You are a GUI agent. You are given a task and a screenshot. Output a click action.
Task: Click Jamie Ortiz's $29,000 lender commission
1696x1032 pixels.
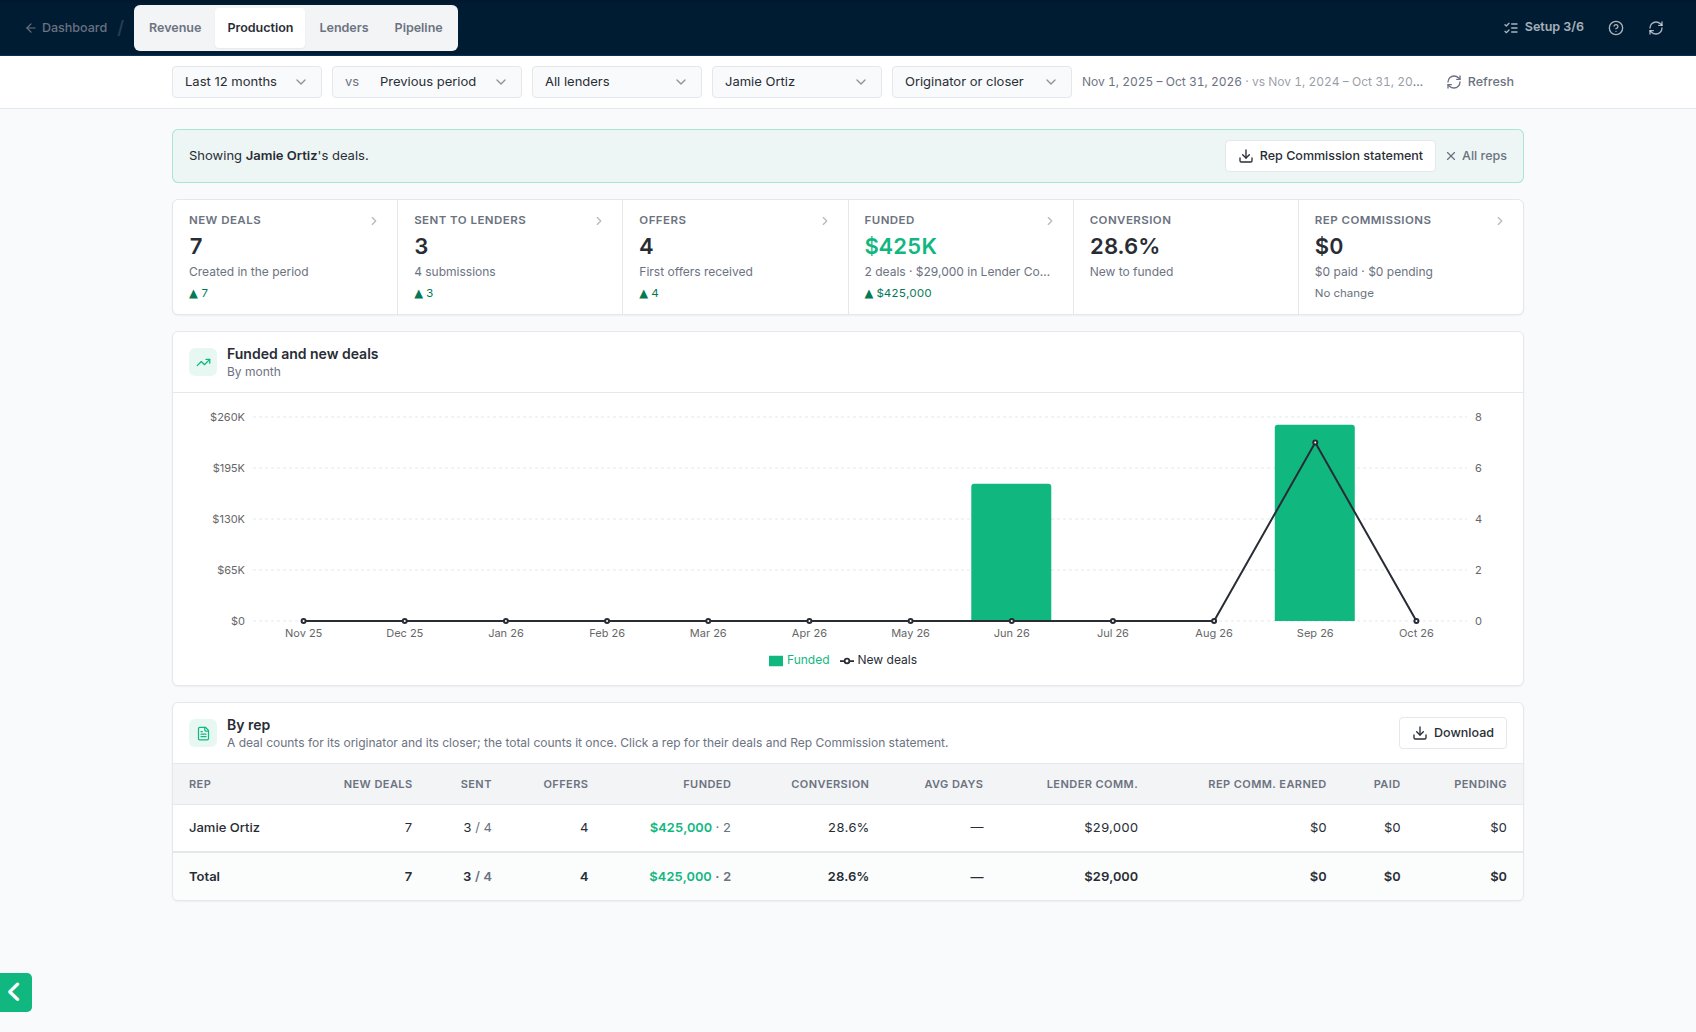(1111, 828)
